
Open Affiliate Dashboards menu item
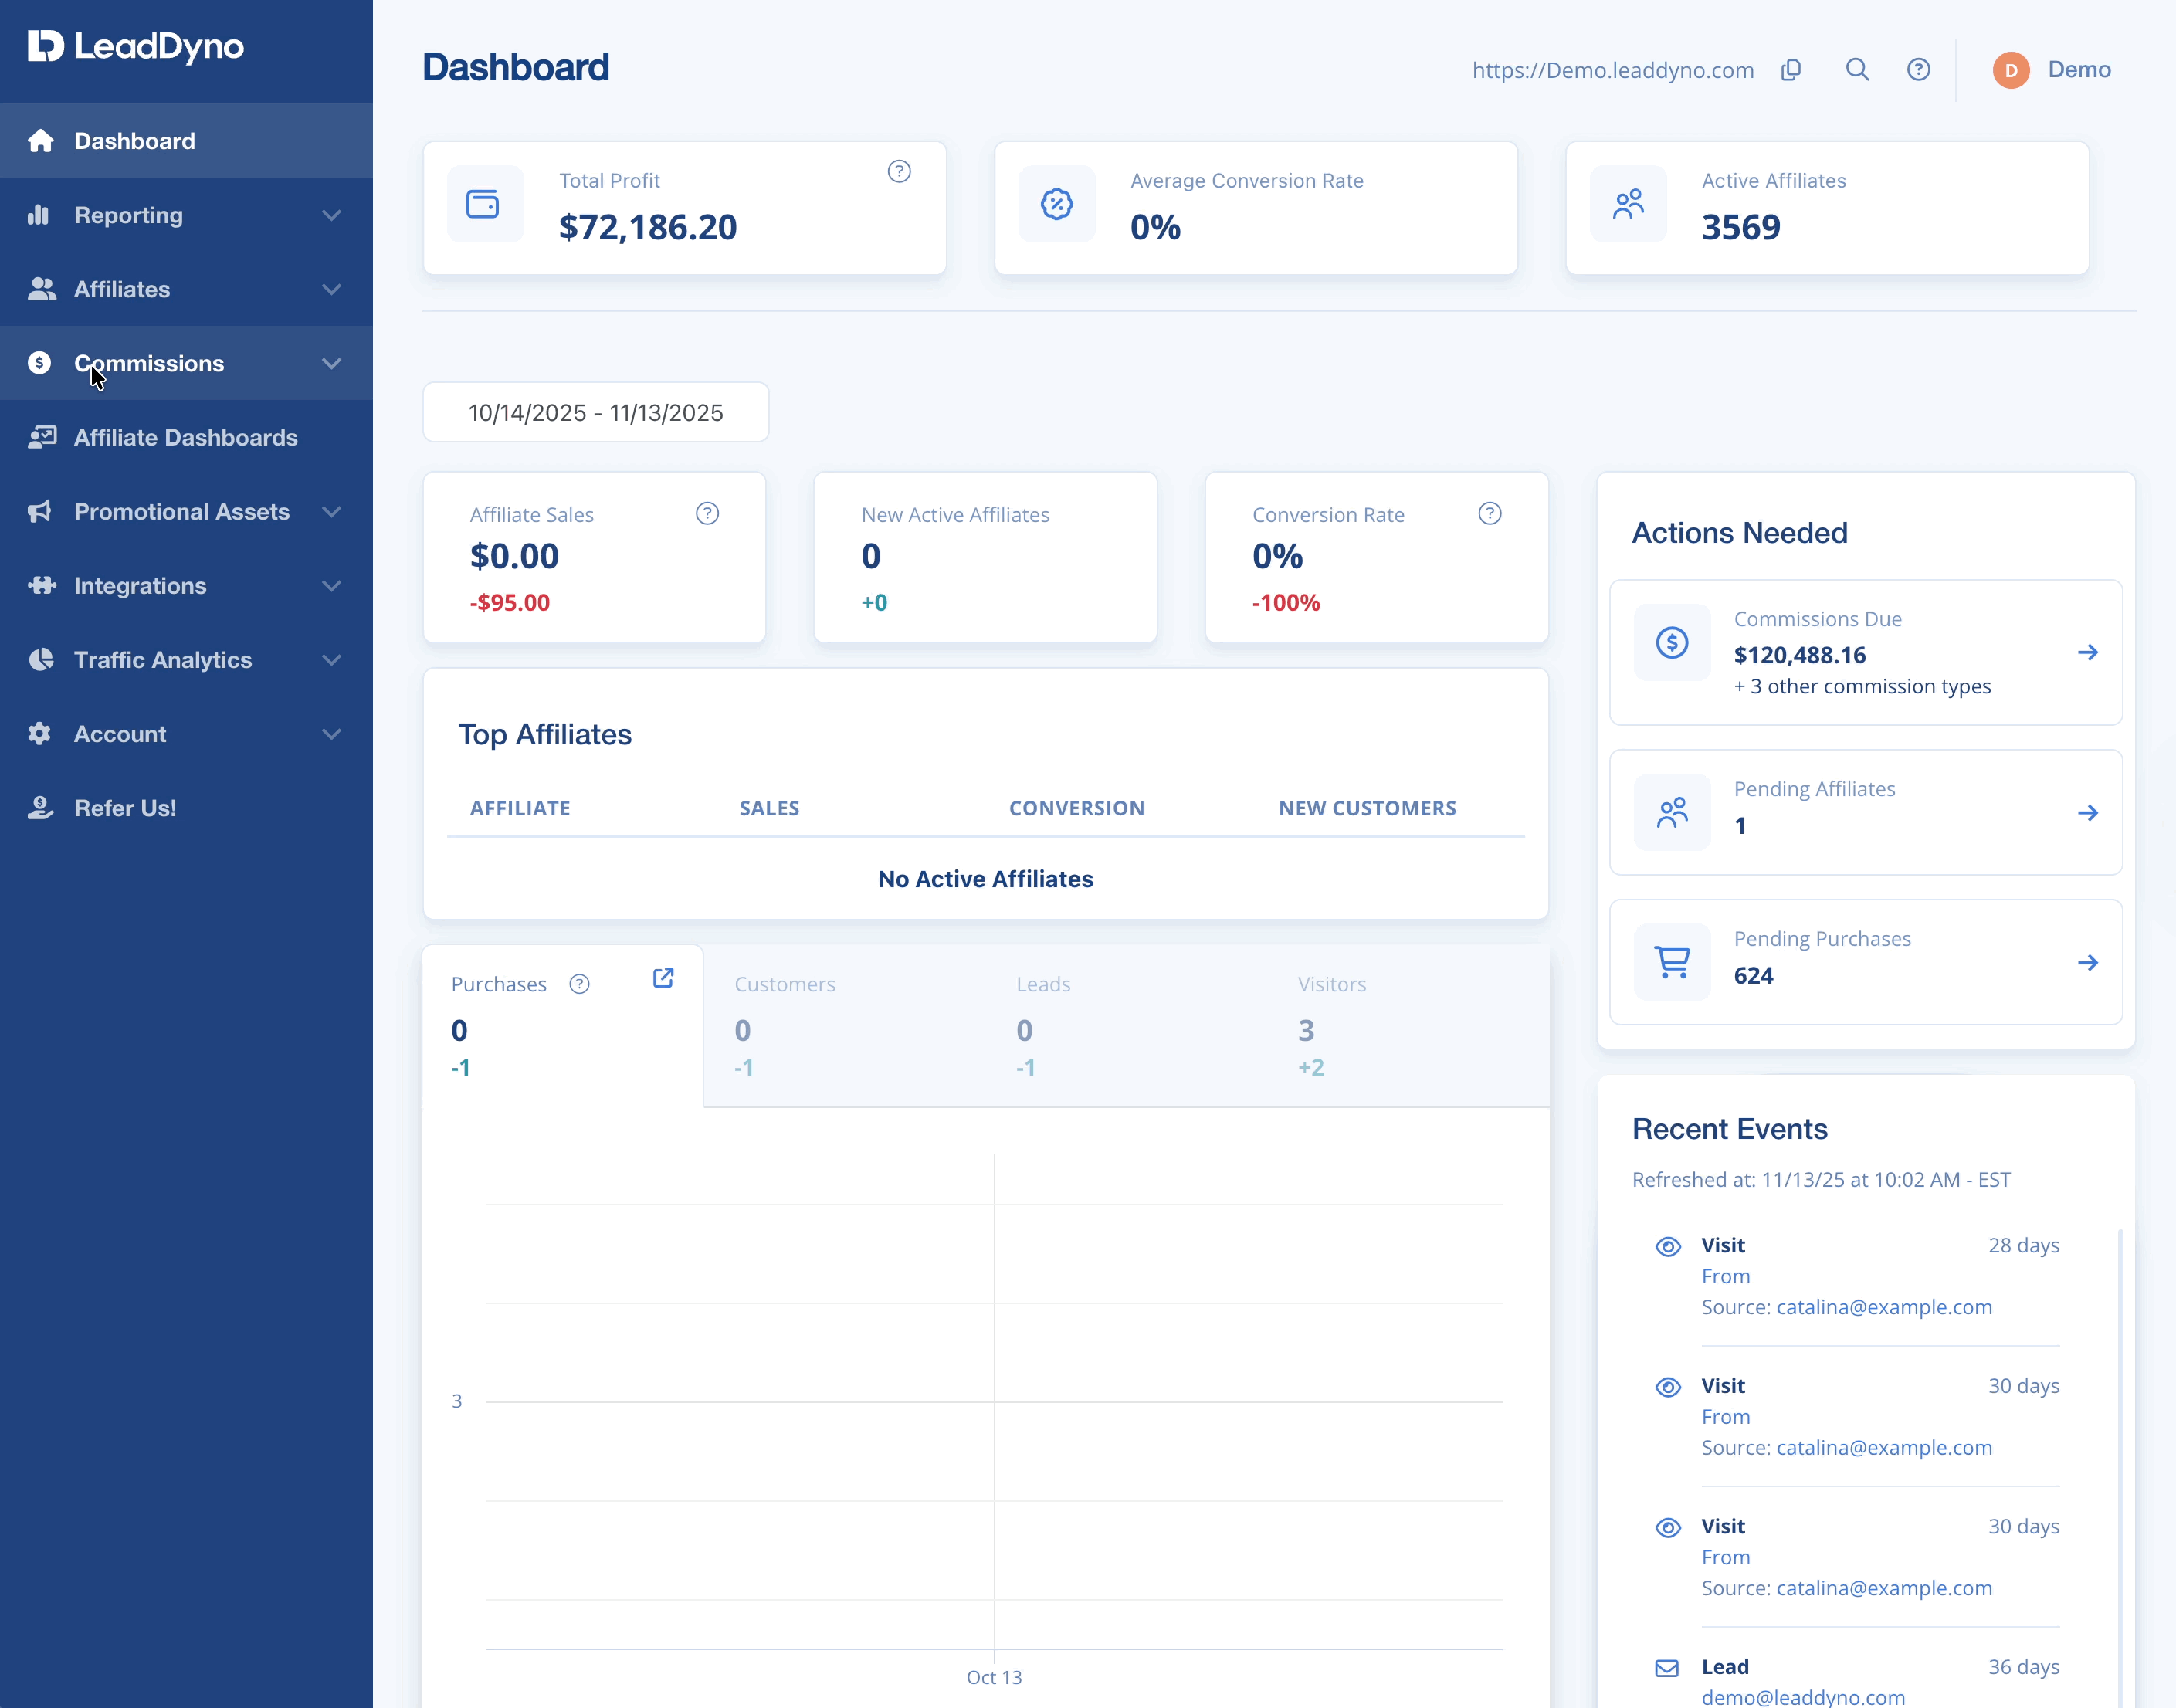186,437
